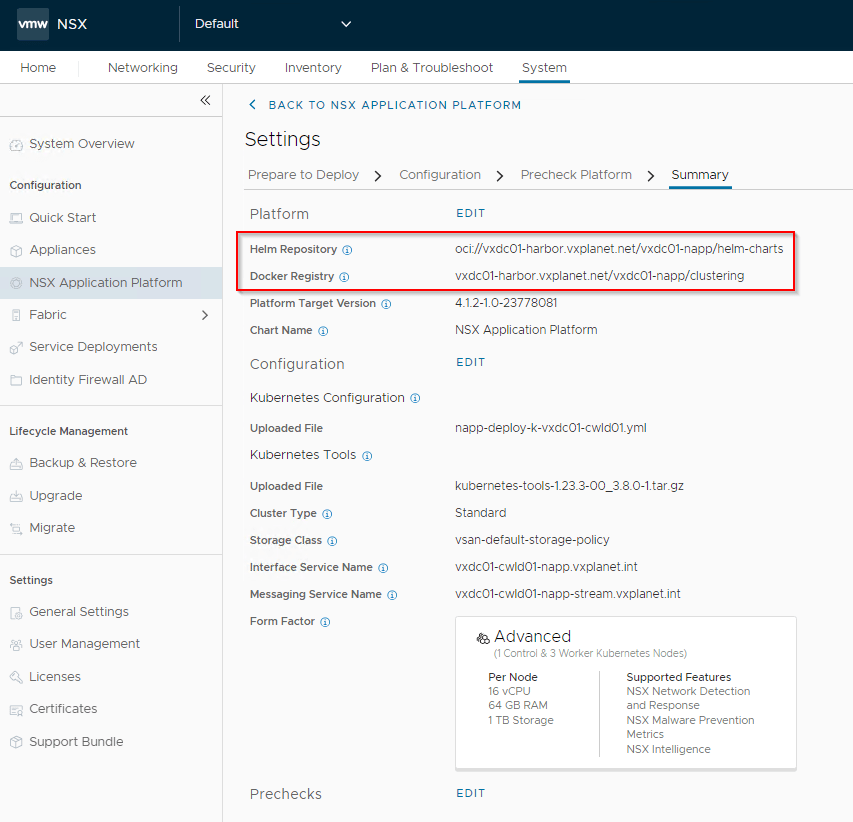Click the Upgrade icon in sidebar
This screenshot has width=853, height=822.
pyautogui.click(x=16, y=496)
